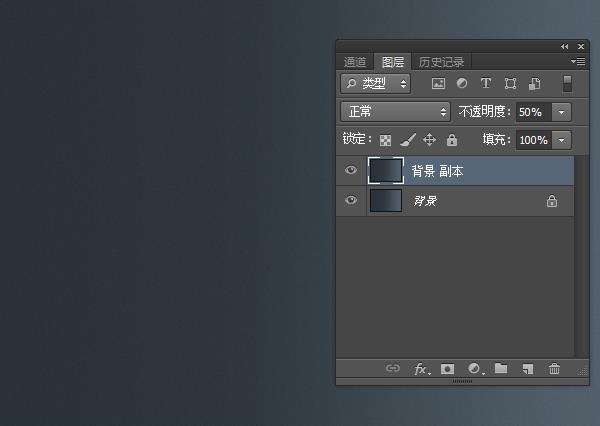
Task: Toggle the layer filter on/off switch
Action: pyautogui.click(x=567, y=84)
